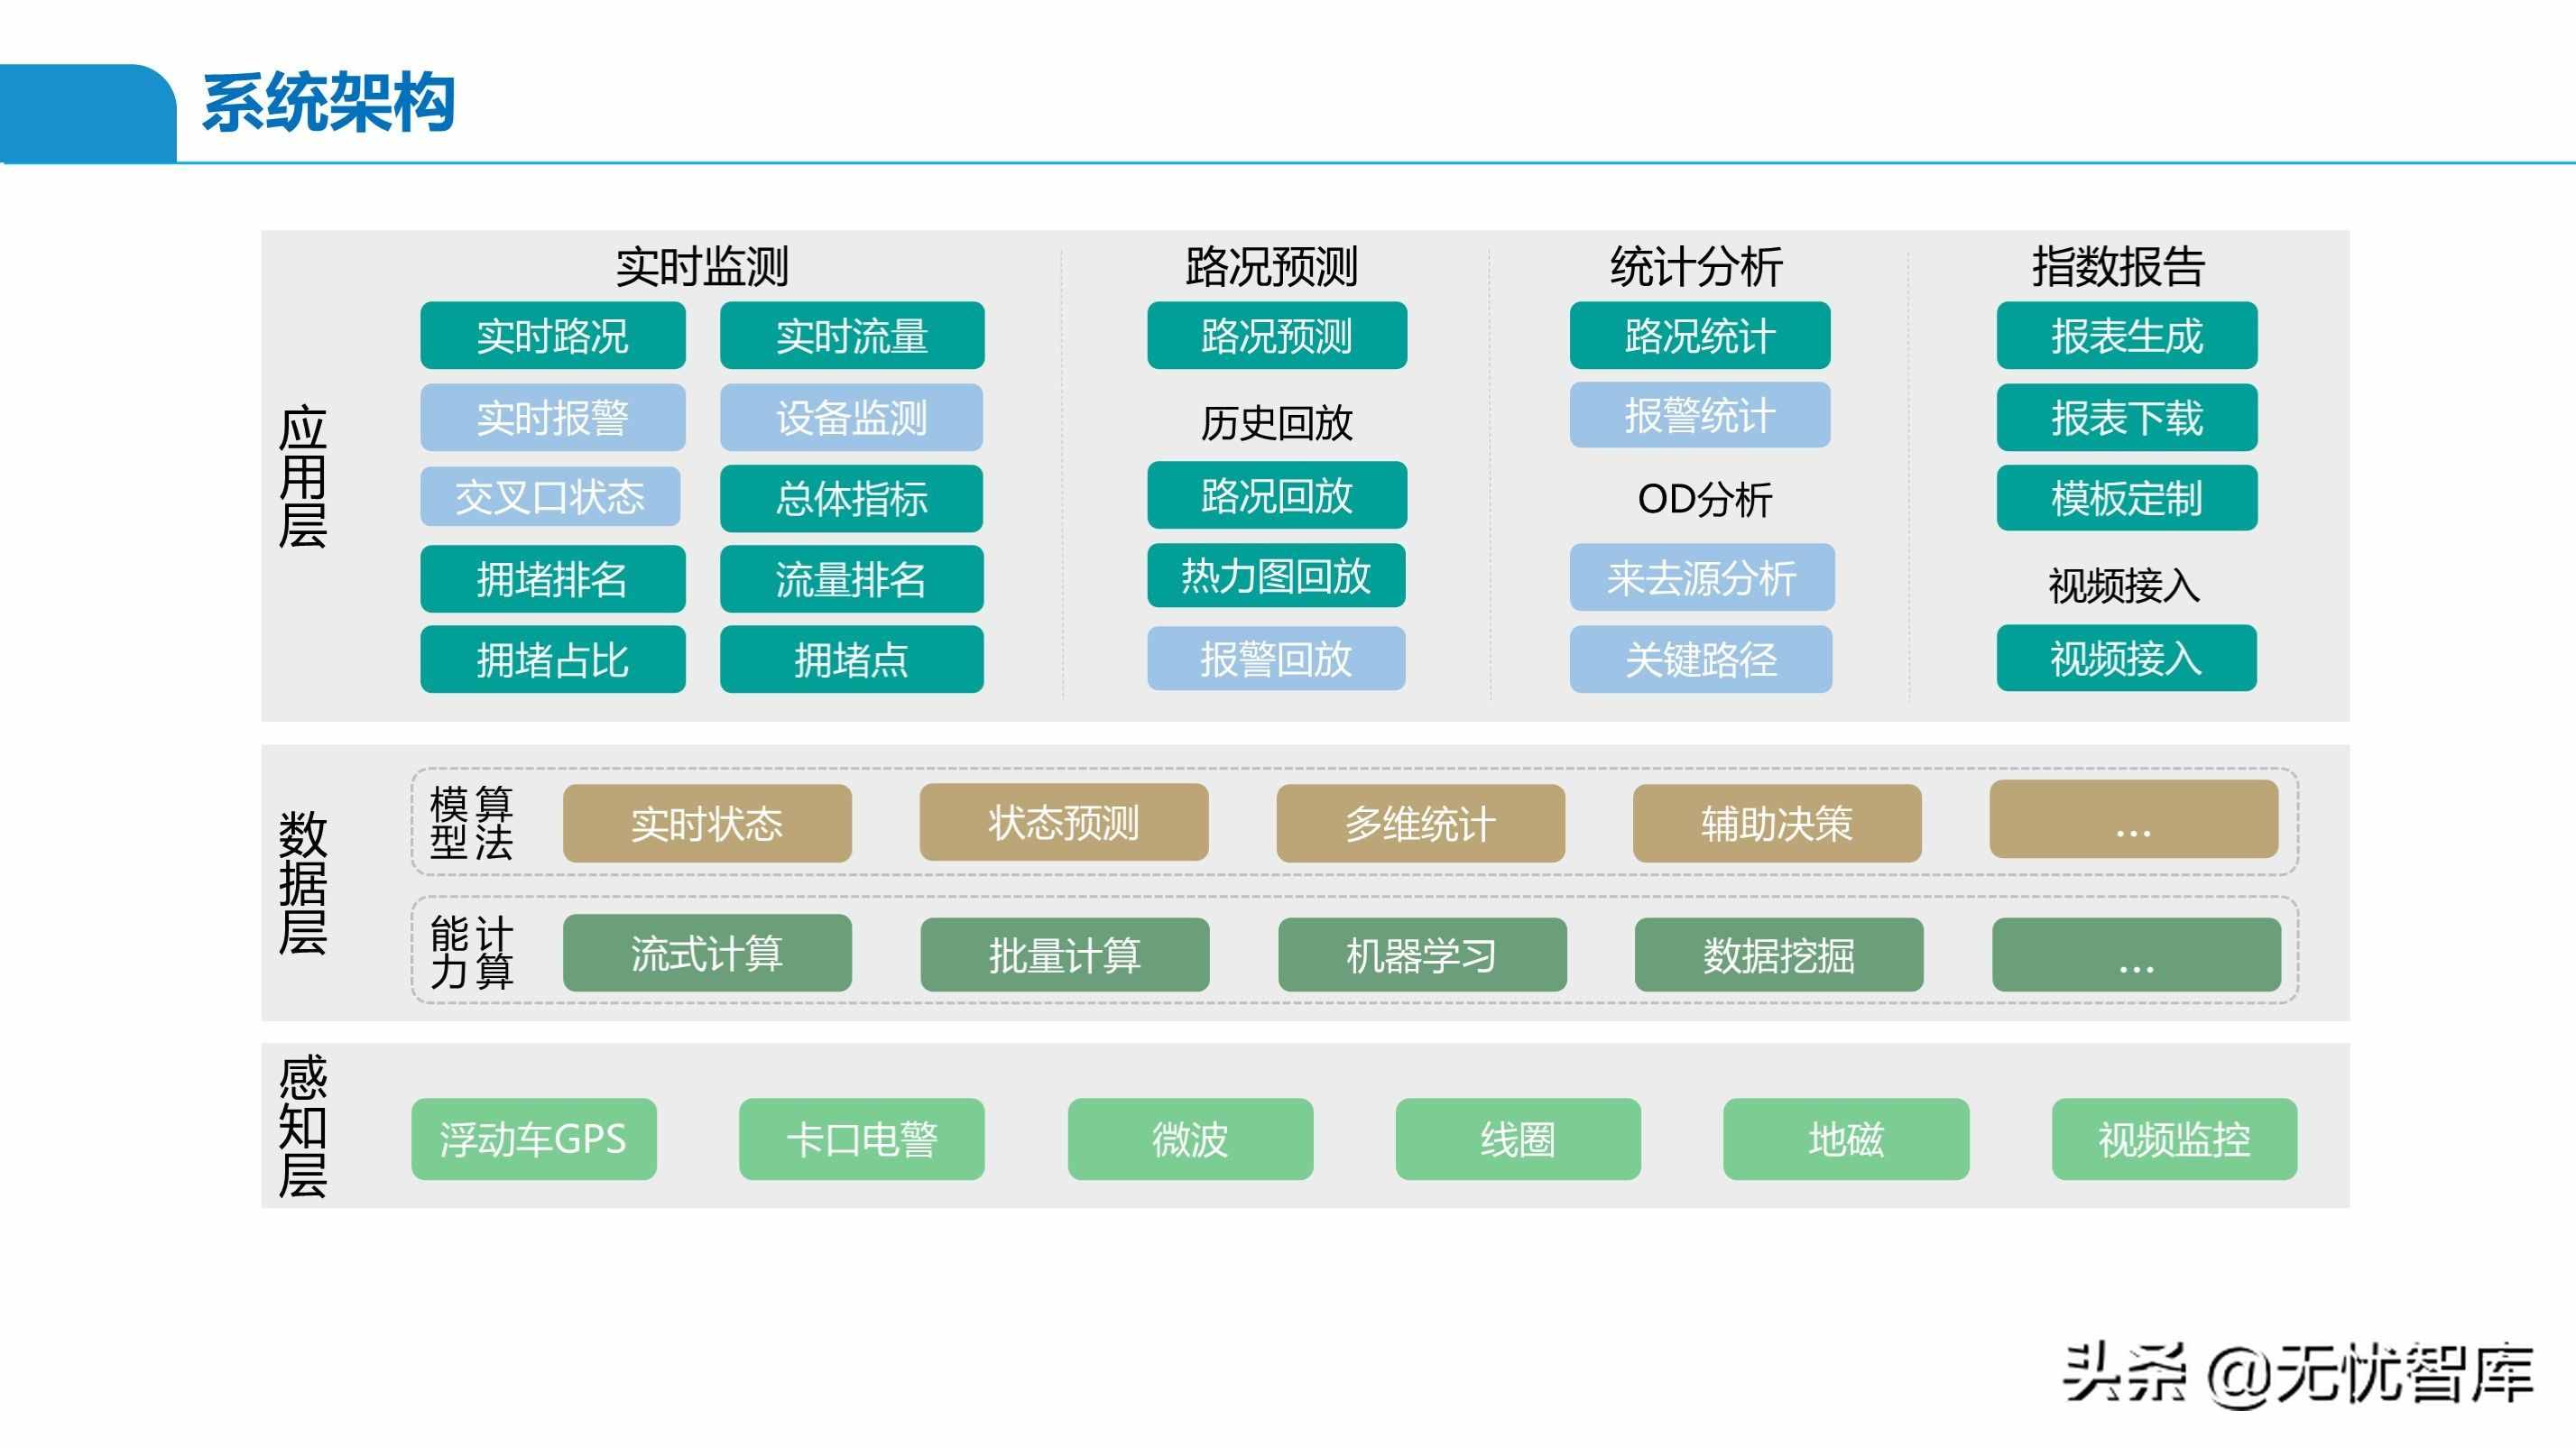Screen dimensions: 2576x1448
Task: Click the 感知层 layer label
Action: 303,1126
